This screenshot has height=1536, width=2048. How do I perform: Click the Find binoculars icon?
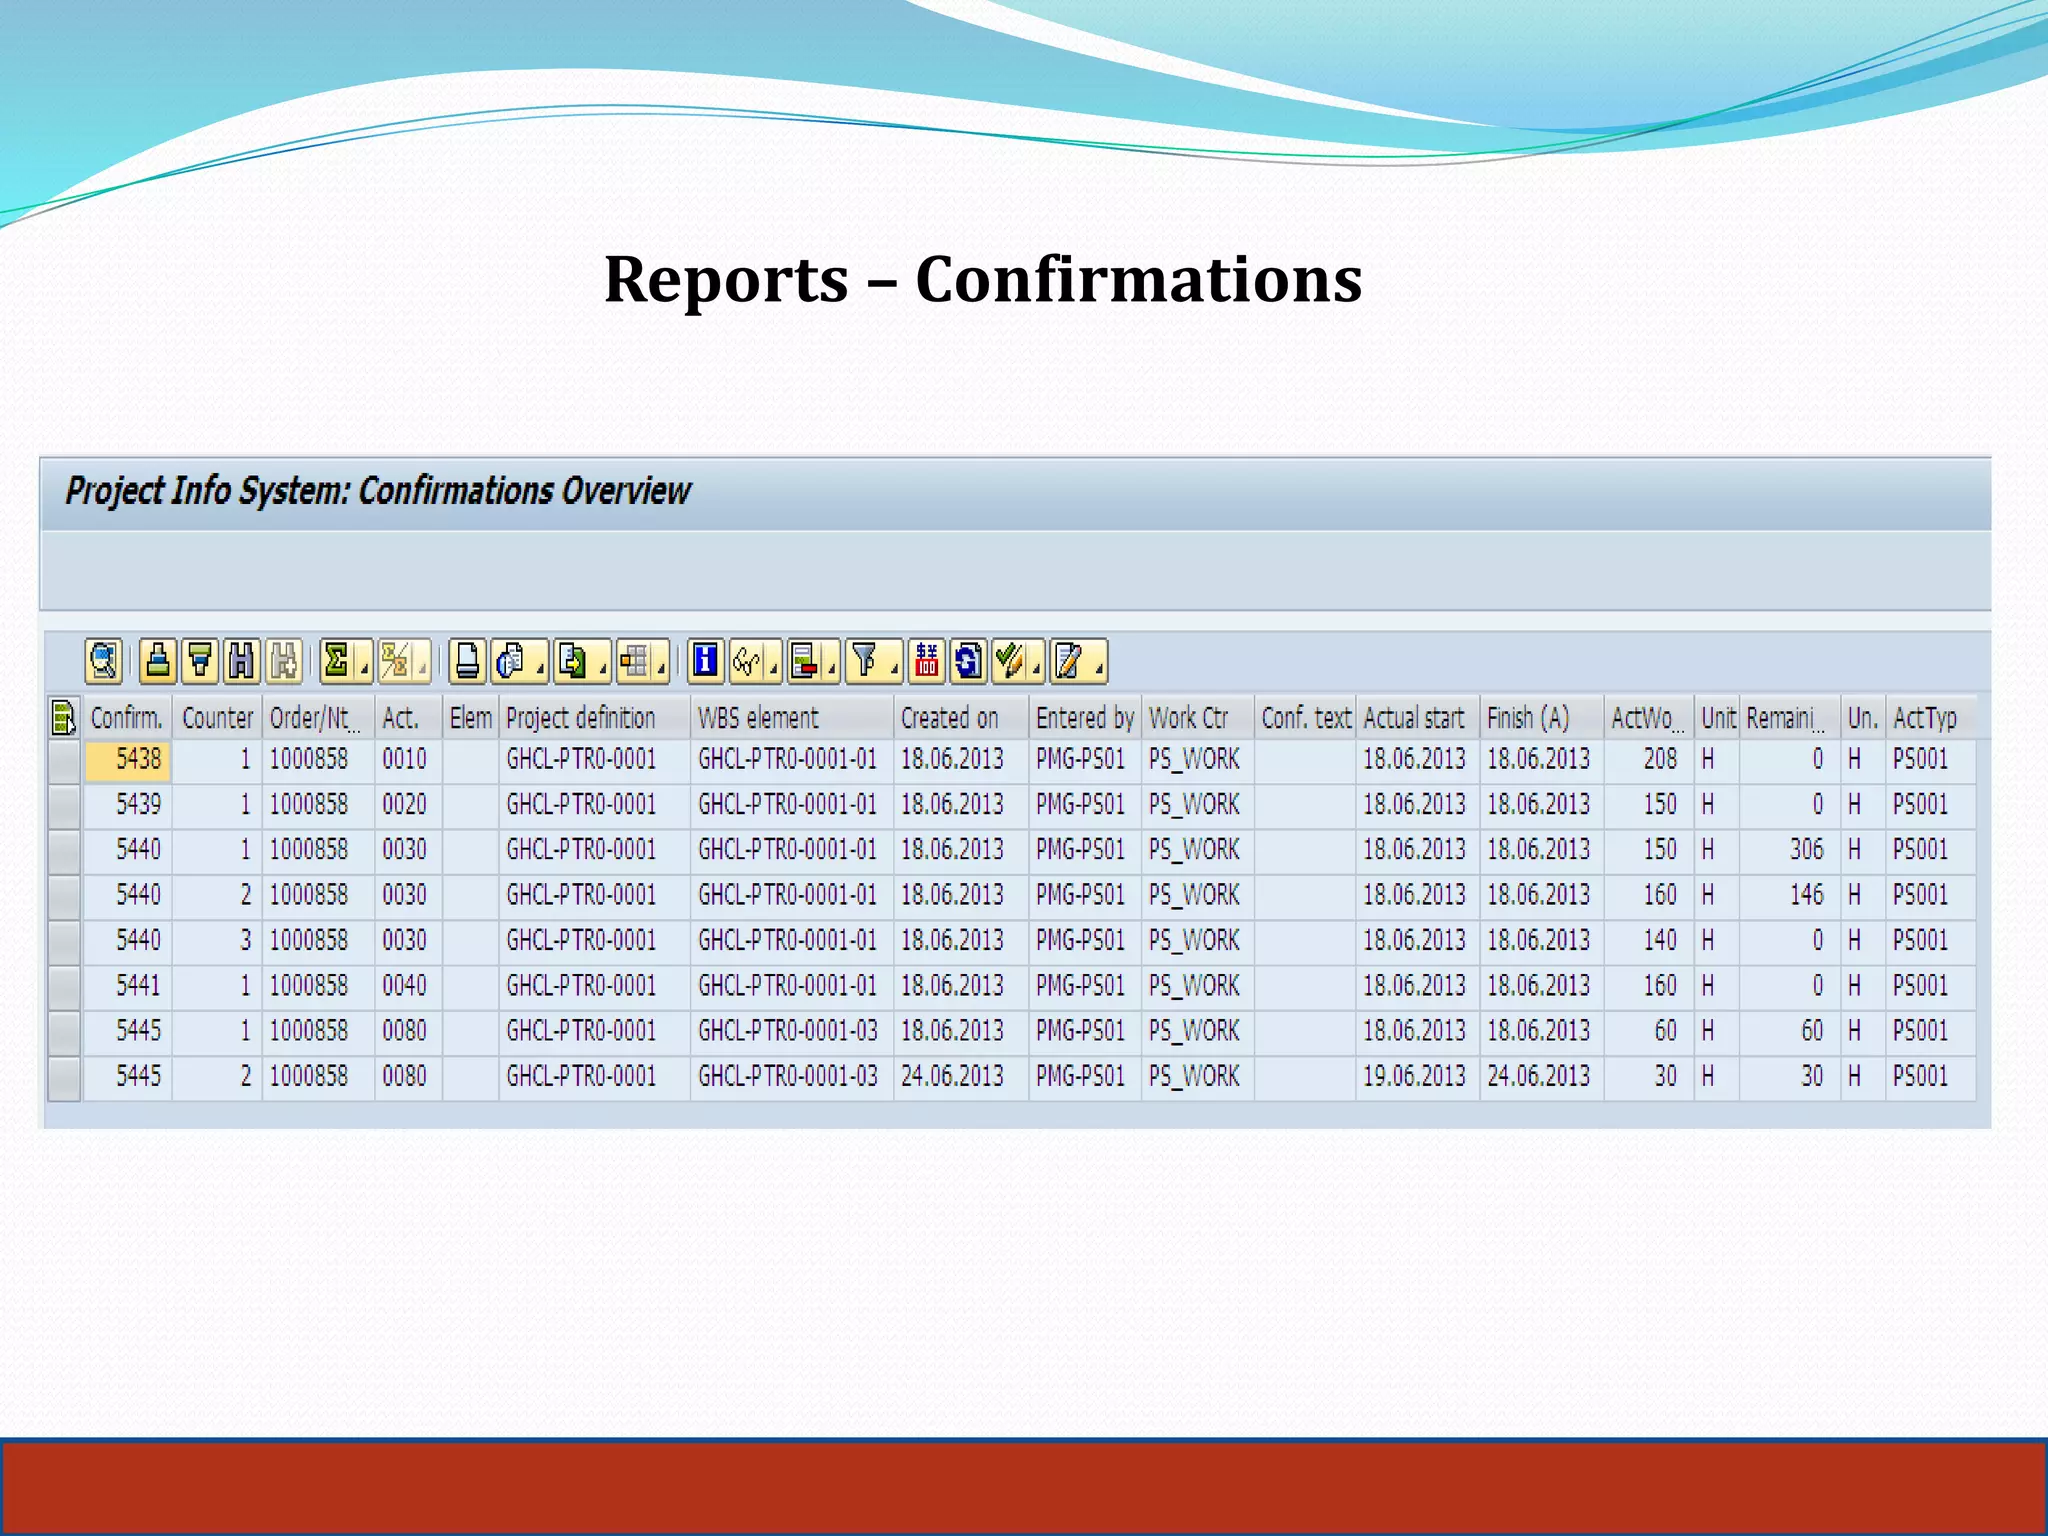click(x=242, y=661)
